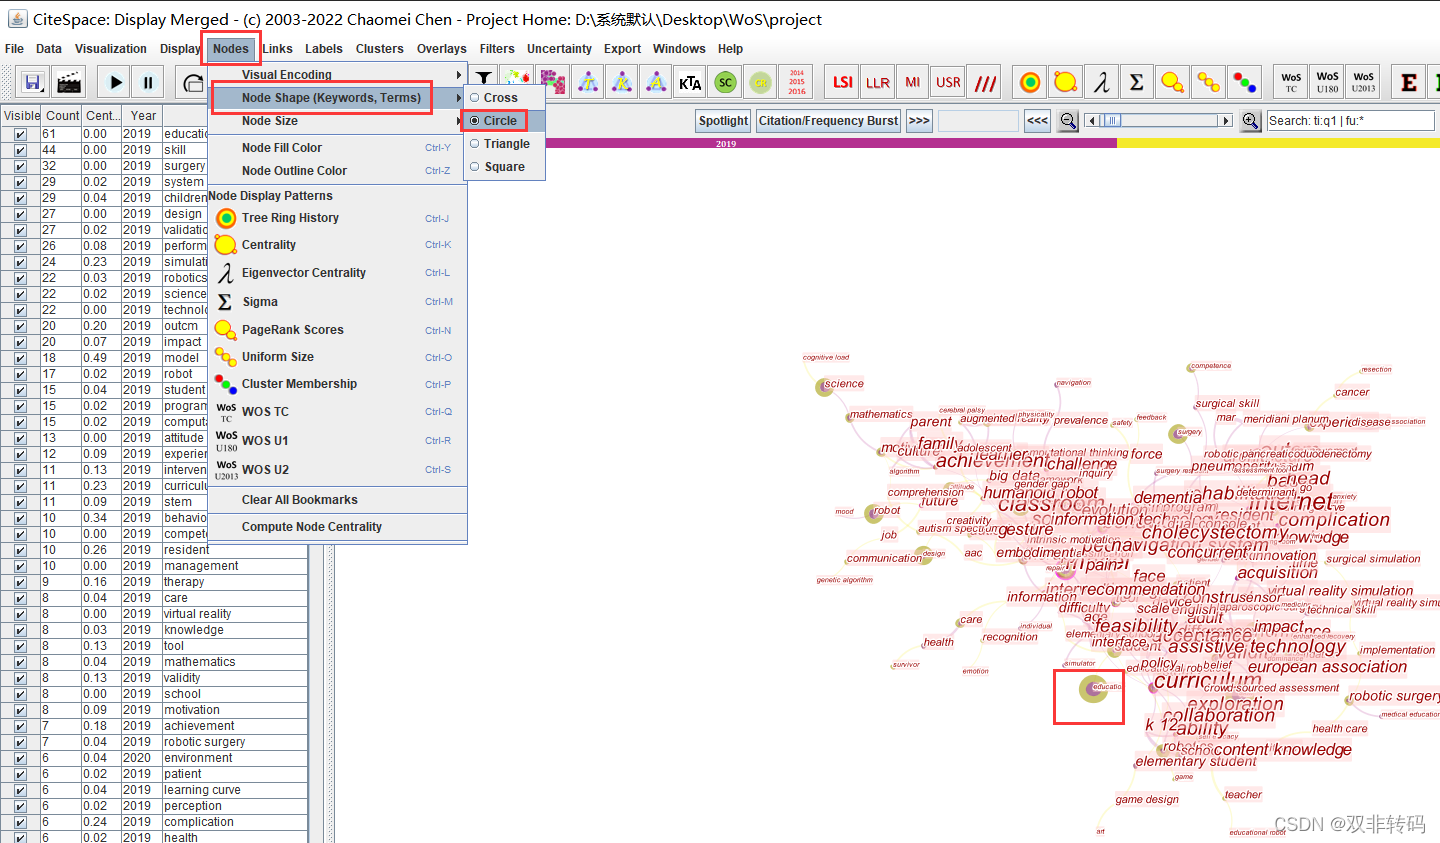Open Node Shape (Keywords, Terms) submenu

[338, 98]
